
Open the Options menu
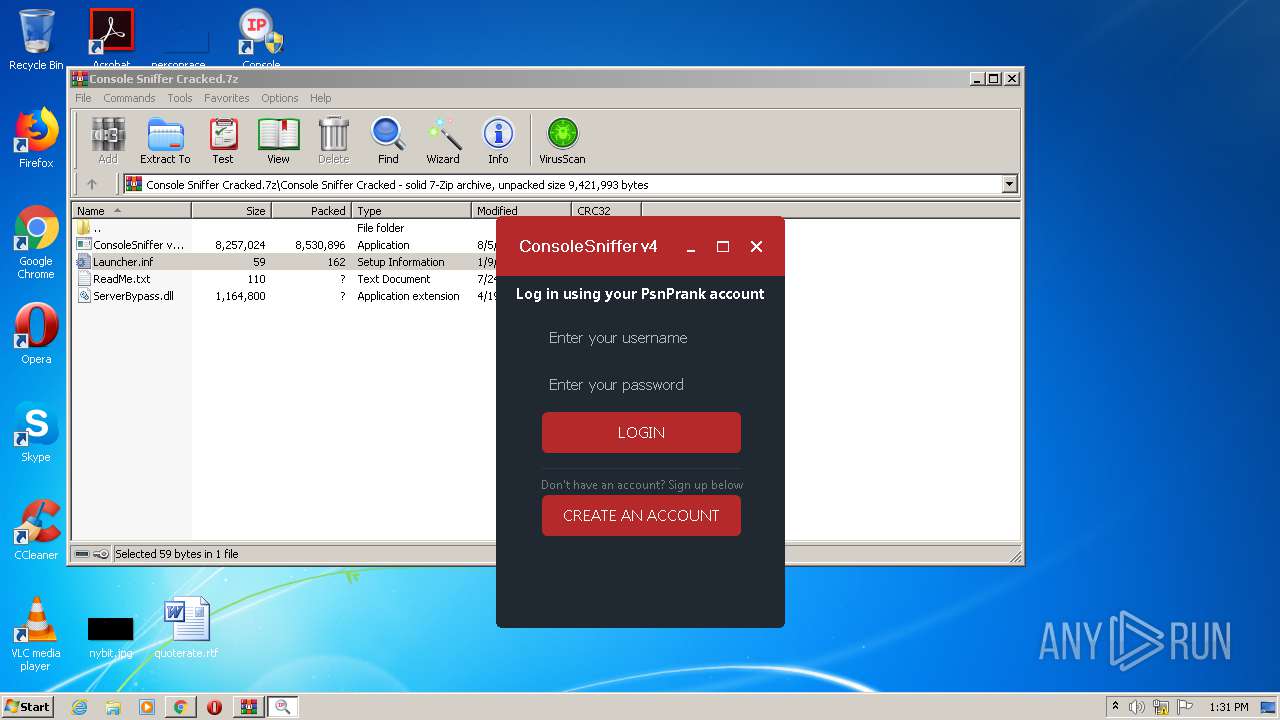280,98
